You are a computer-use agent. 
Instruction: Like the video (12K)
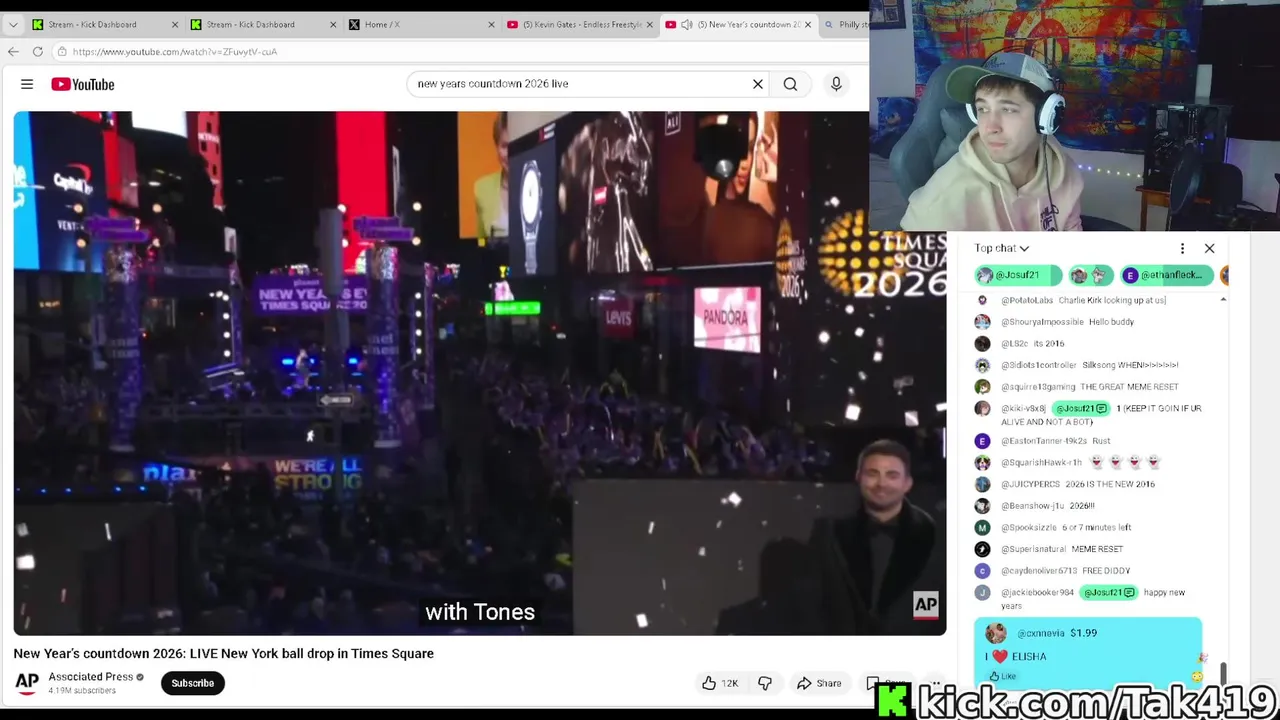(720, 683)
